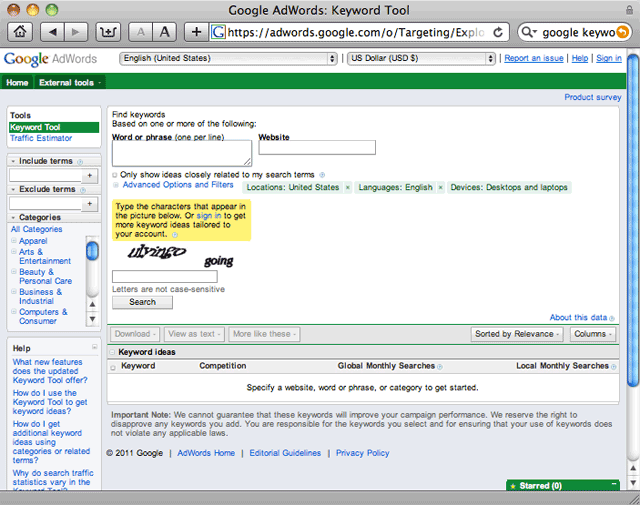Image resolution: width=640 pixels, height=505 pixels.
Task: Click the main page vertical scrollbar thumb
Action: coord(633,220)
